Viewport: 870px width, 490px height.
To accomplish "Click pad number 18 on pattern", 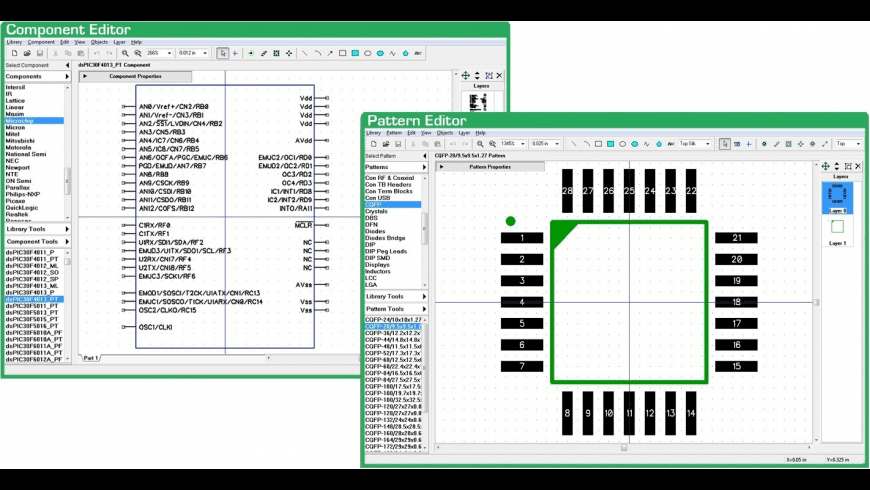I will (736, 302).
